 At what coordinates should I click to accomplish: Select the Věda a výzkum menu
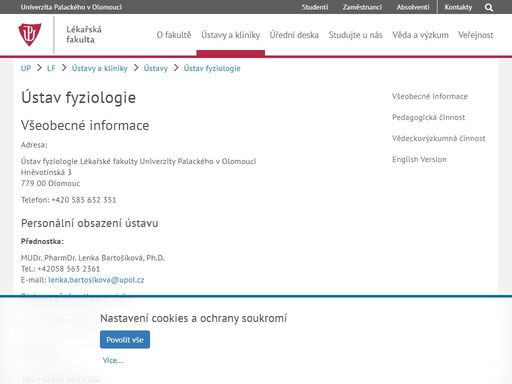(x=420, y=35)
